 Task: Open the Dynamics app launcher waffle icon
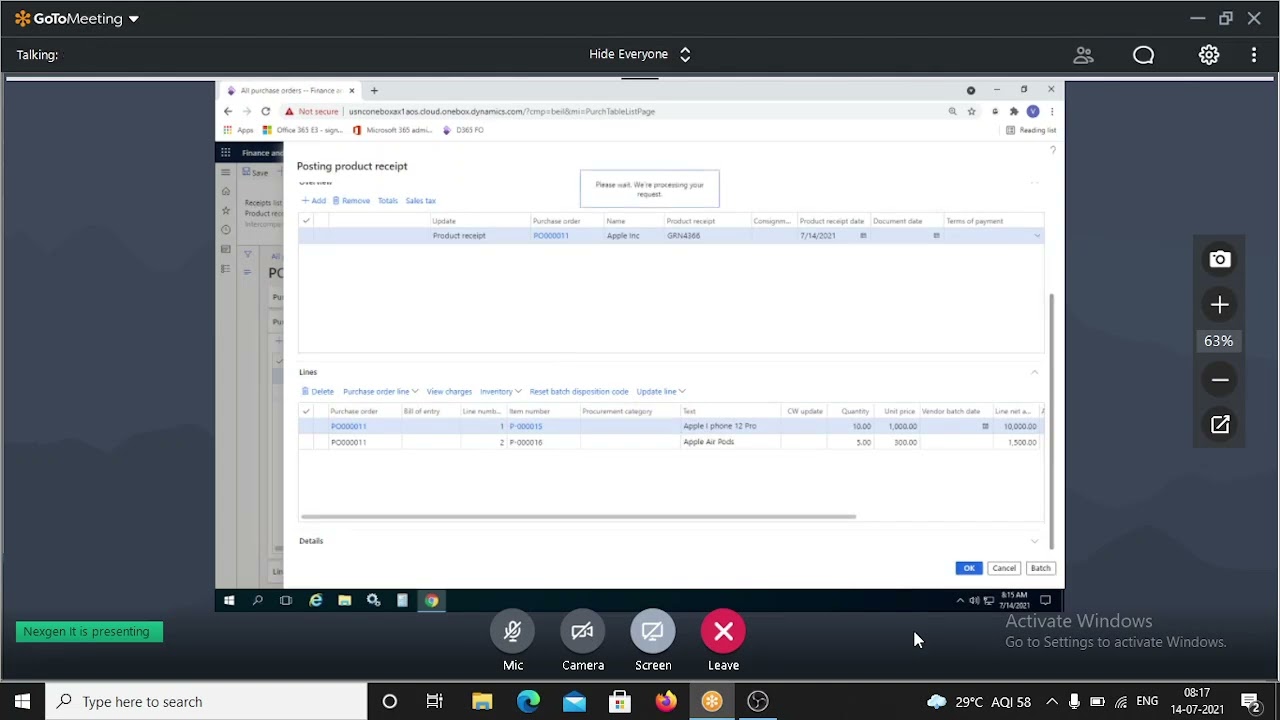226,152
